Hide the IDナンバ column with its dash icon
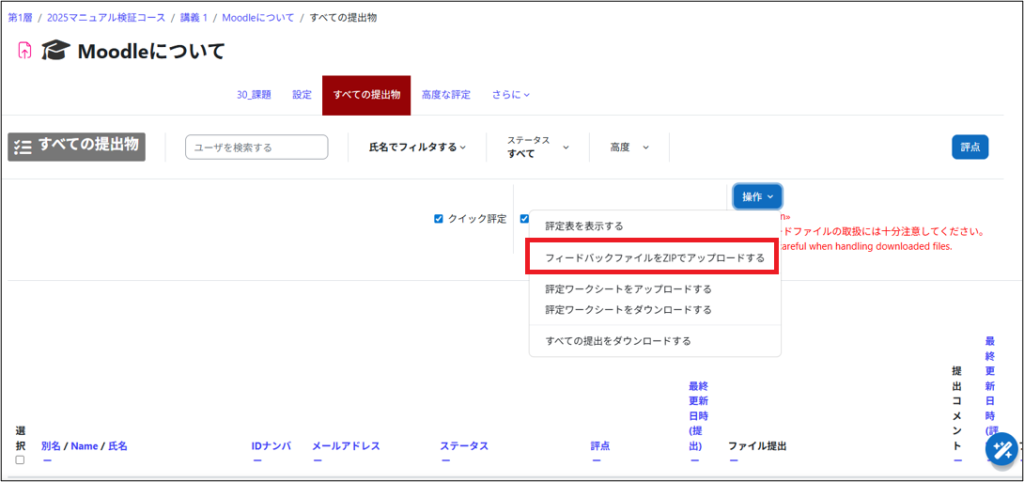This screenshot has width=1024, height=482. coord(257,460)
